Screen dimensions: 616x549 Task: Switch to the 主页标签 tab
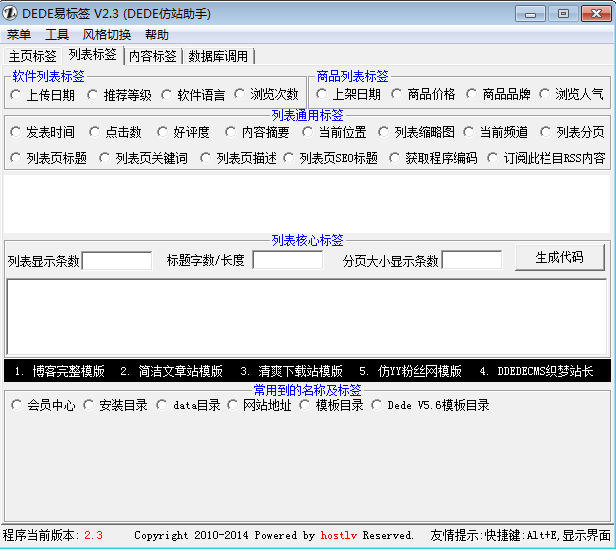(x=32, y=56)
